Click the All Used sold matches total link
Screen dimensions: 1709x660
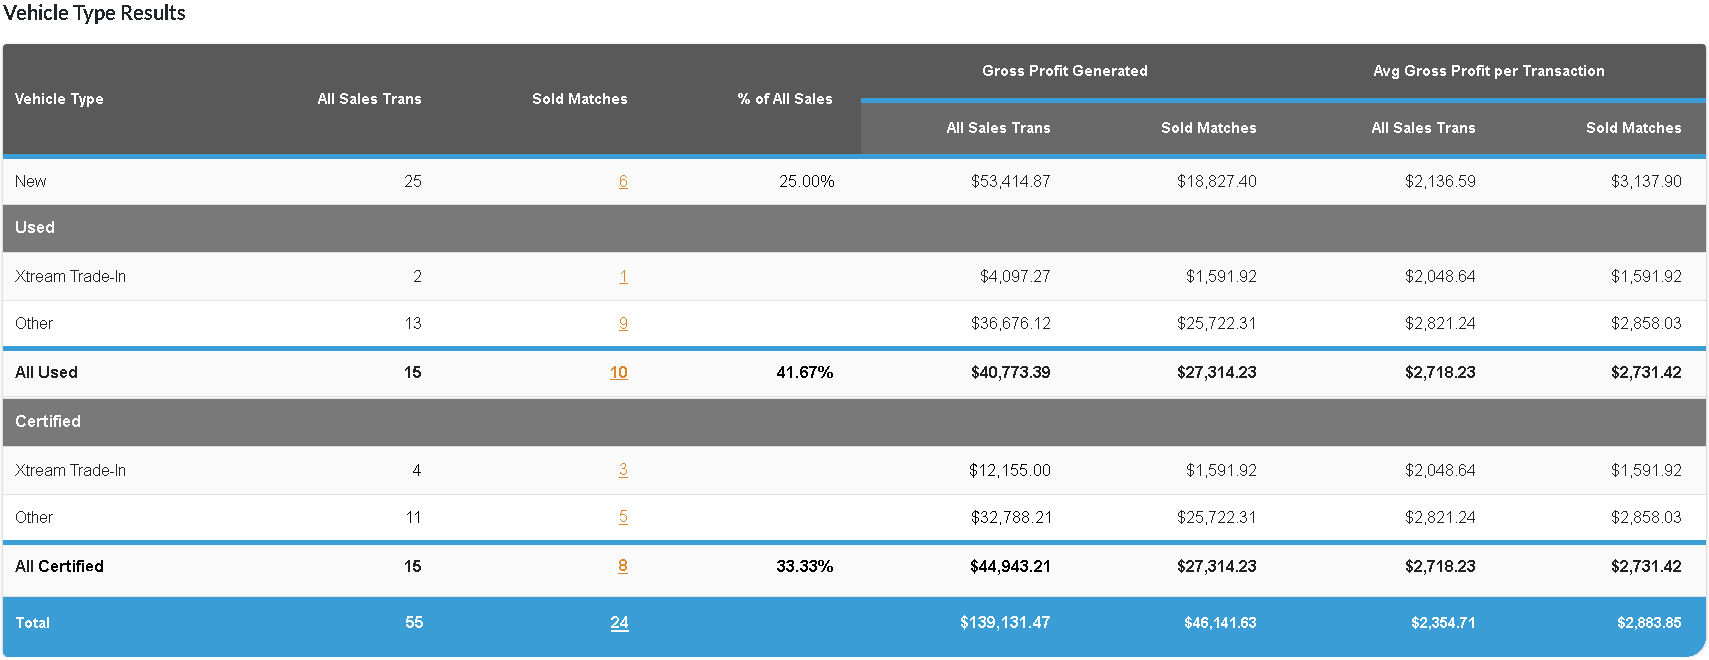[x=619, y=372]
